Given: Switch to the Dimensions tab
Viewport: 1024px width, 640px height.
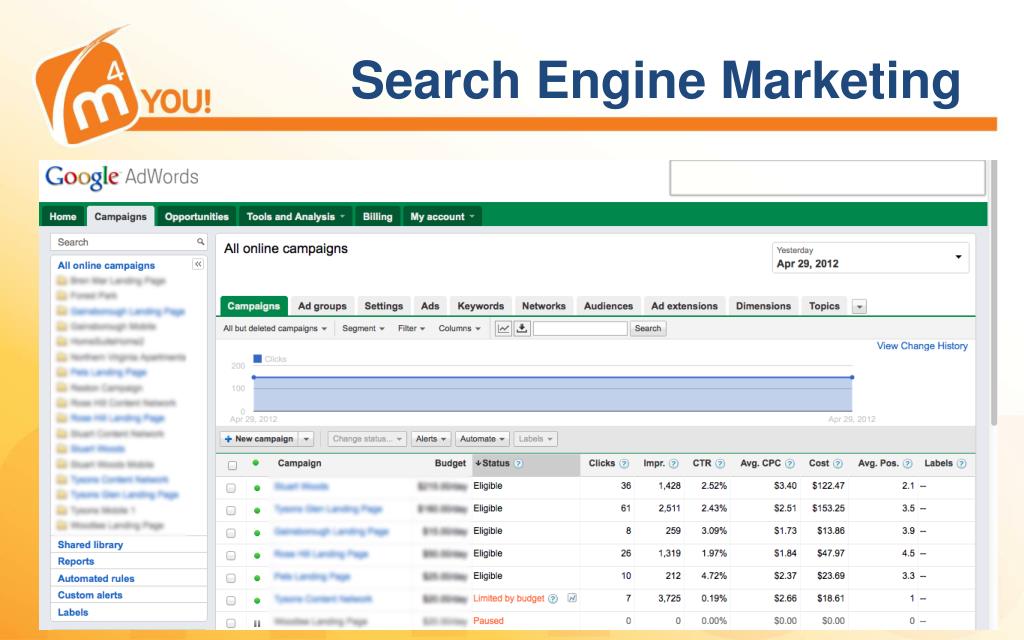Looking at the screenshot, I should point(763,306).
